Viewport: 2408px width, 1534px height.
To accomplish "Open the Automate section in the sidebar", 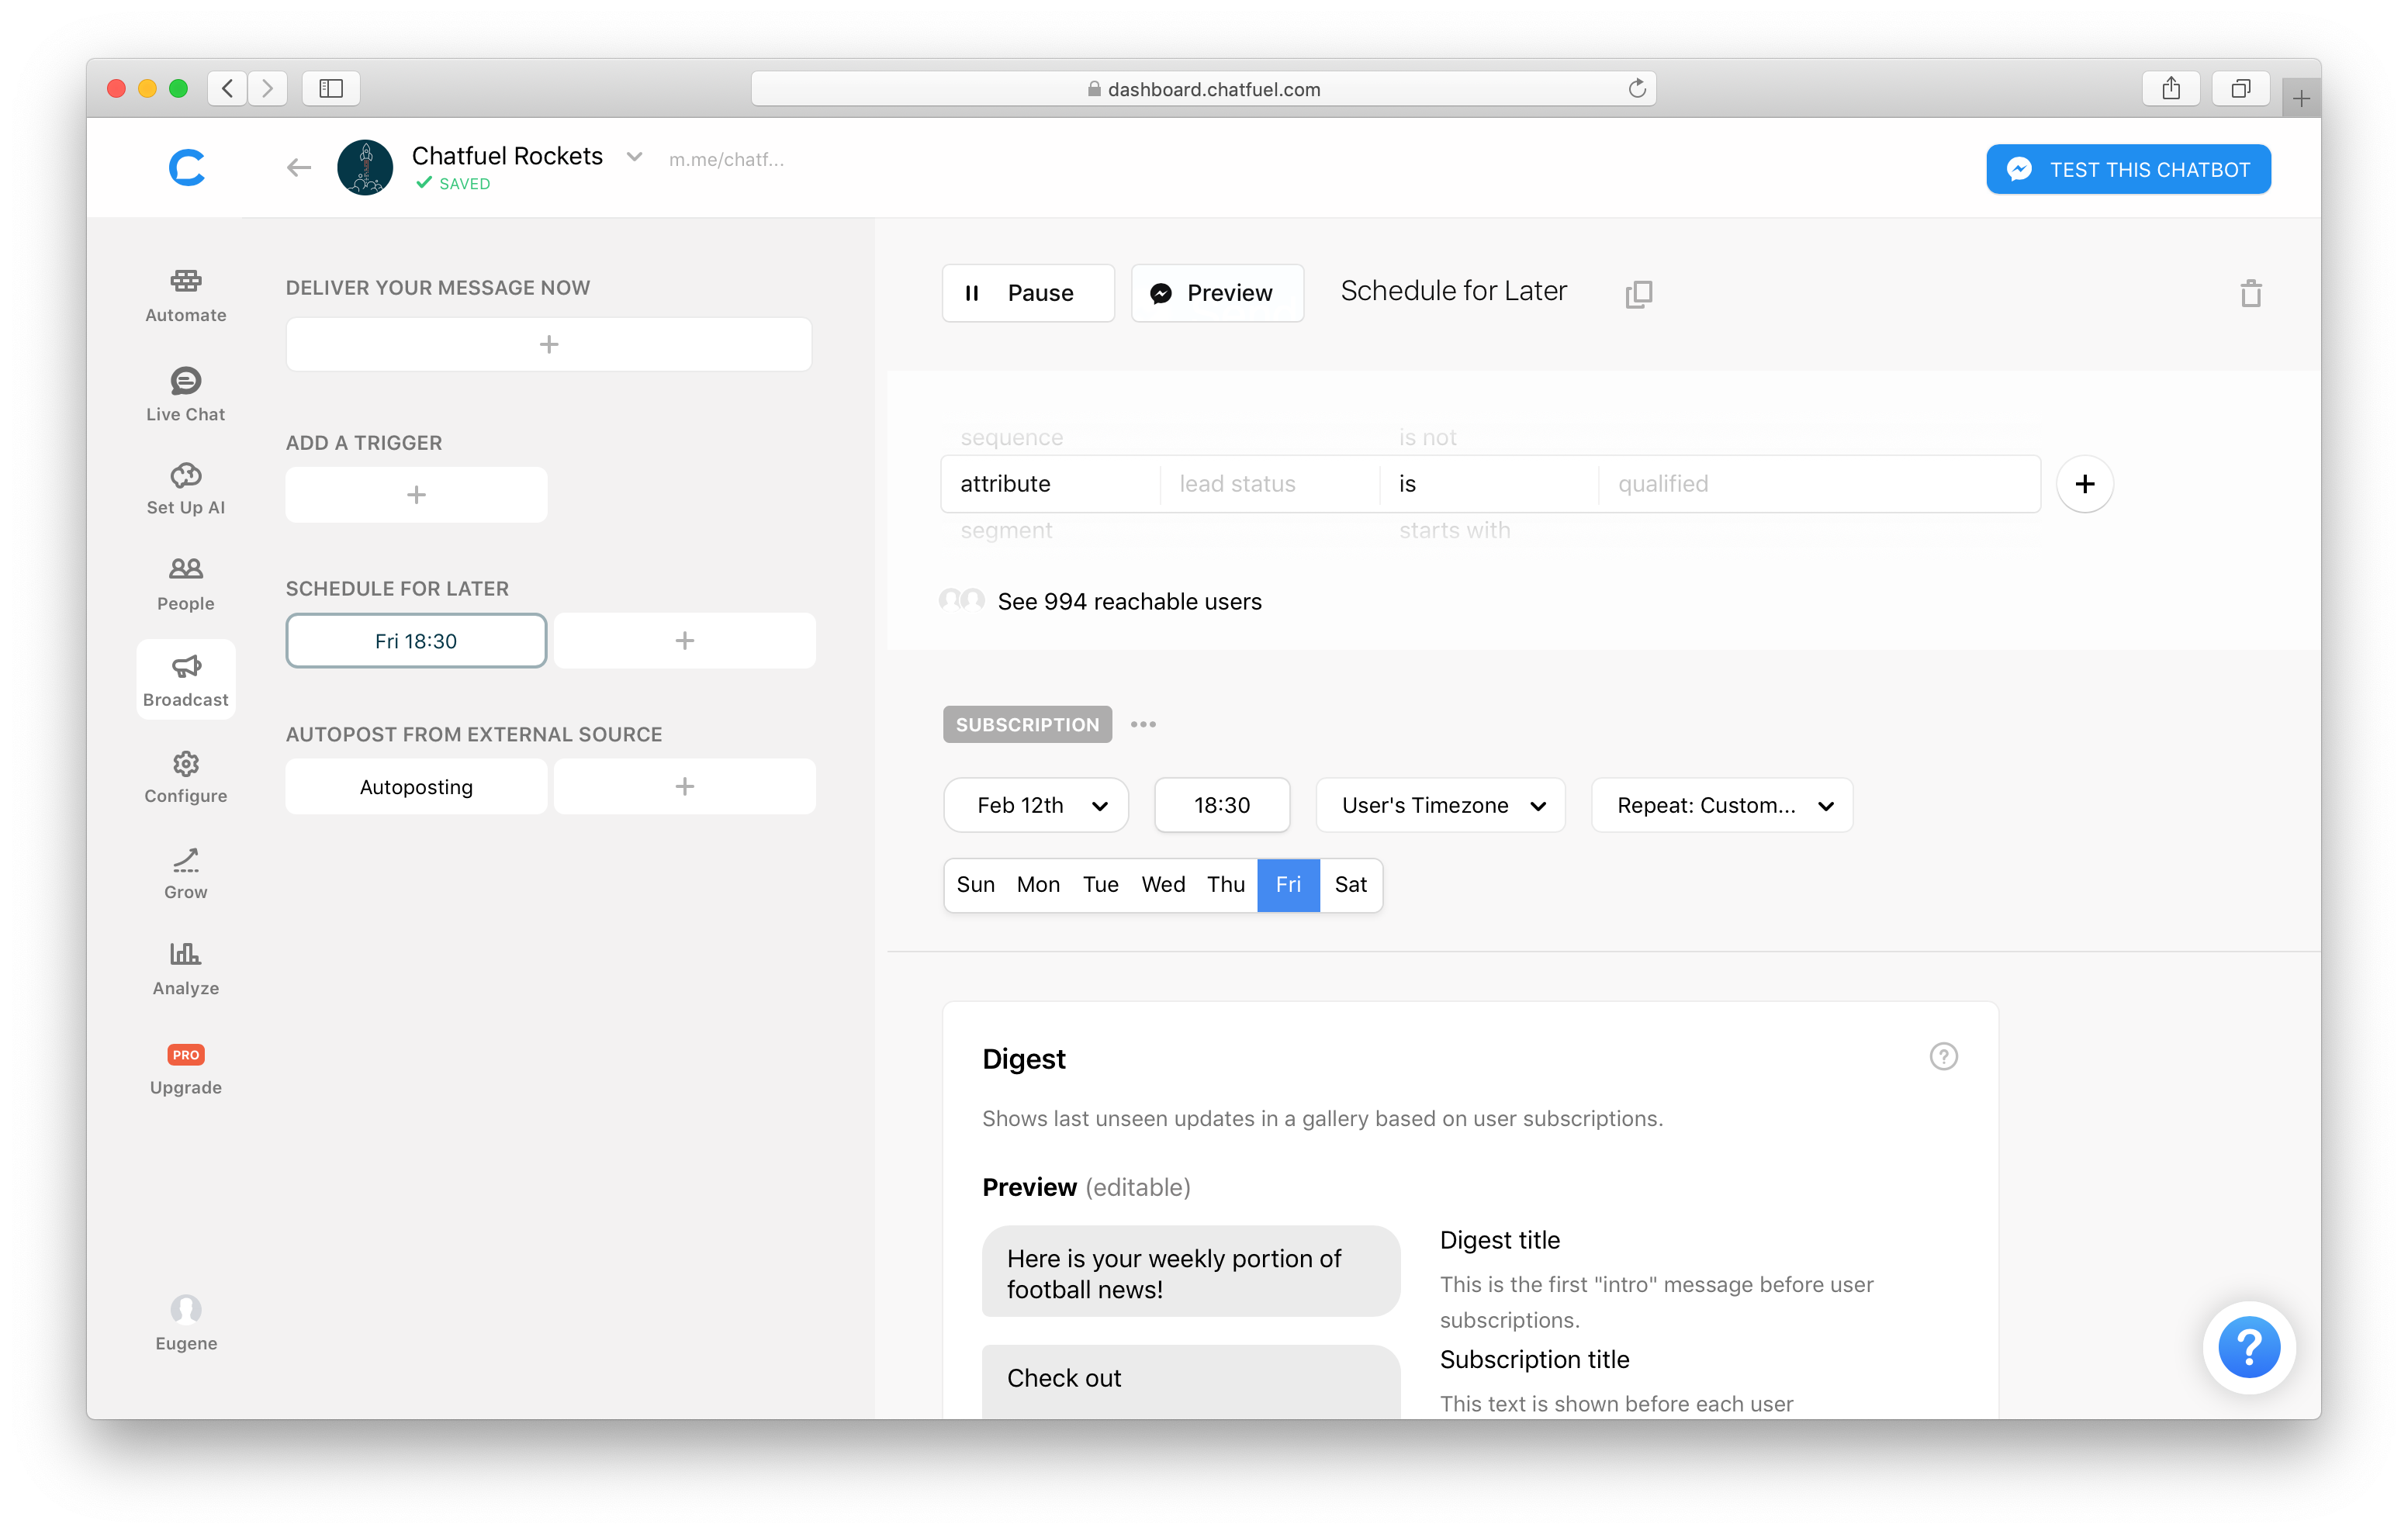I will (185, 296).
